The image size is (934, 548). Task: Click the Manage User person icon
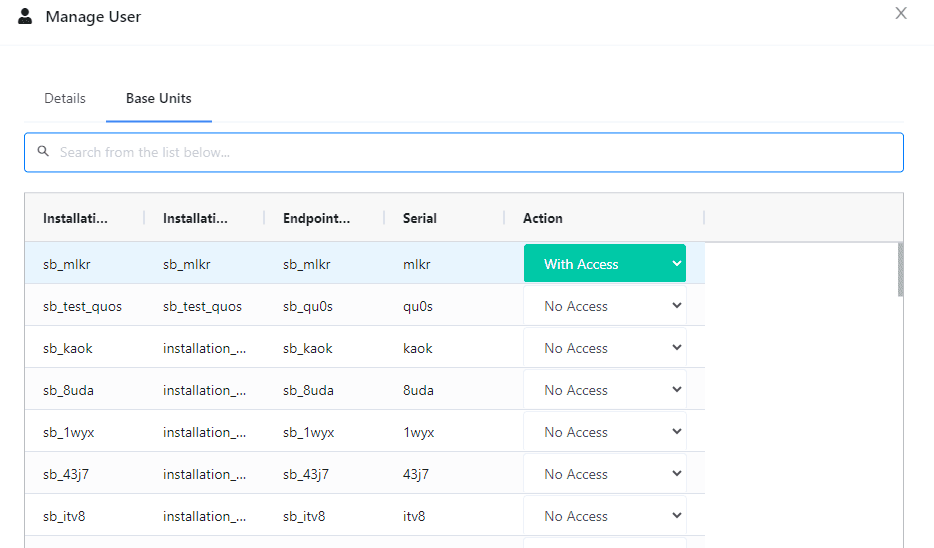click(x=25, y=16)
